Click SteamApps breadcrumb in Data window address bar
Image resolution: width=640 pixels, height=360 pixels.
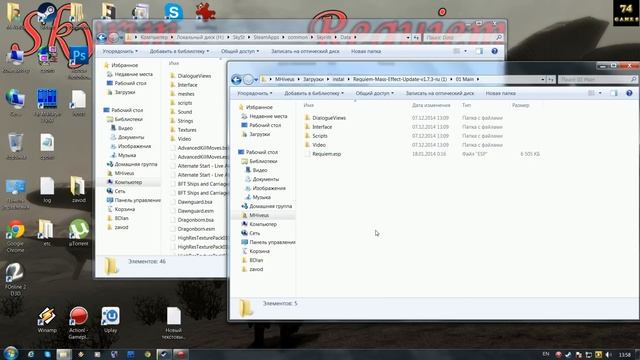click(x=266, y=37)
